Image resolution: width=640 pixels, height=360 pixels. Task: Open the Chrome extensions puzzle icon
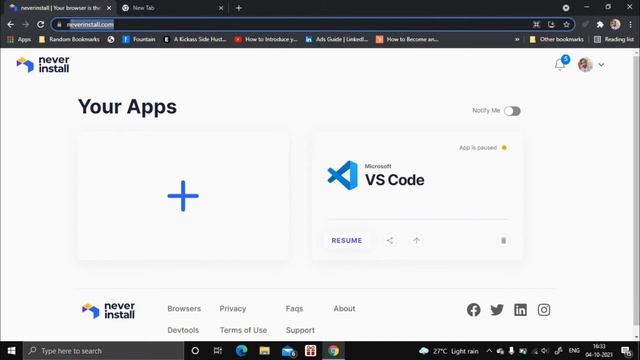[600, 24]
